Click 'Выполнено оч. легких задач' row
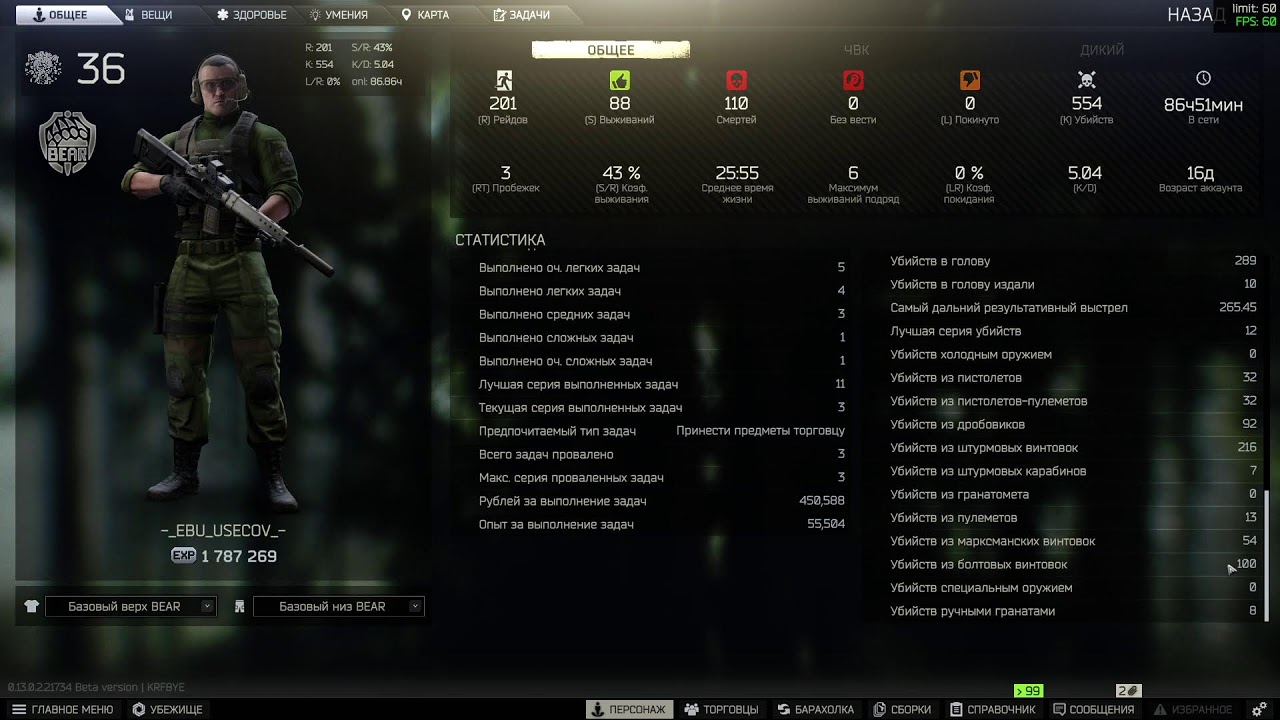Viewport: 1280px width, 720px height. (x=662, y=268)
